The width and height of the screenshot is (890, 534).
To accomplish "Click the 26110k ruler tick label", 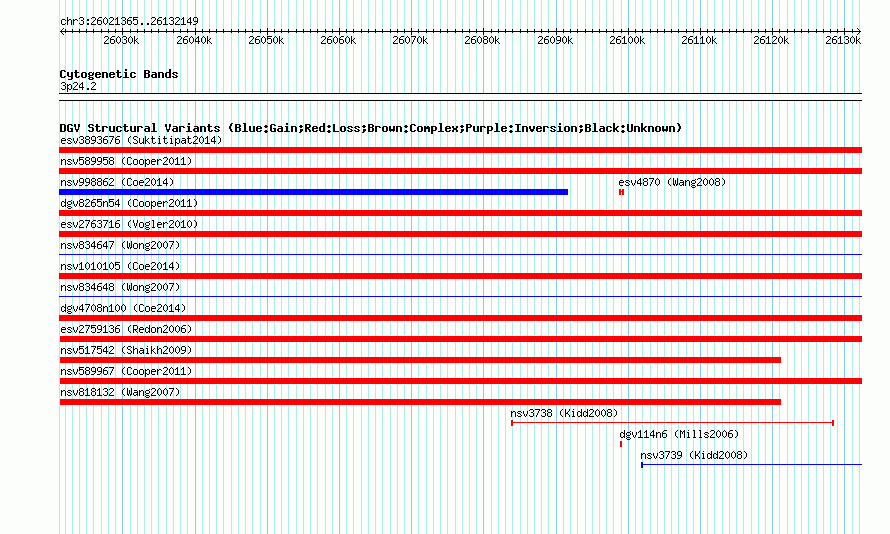I will 699,40.
